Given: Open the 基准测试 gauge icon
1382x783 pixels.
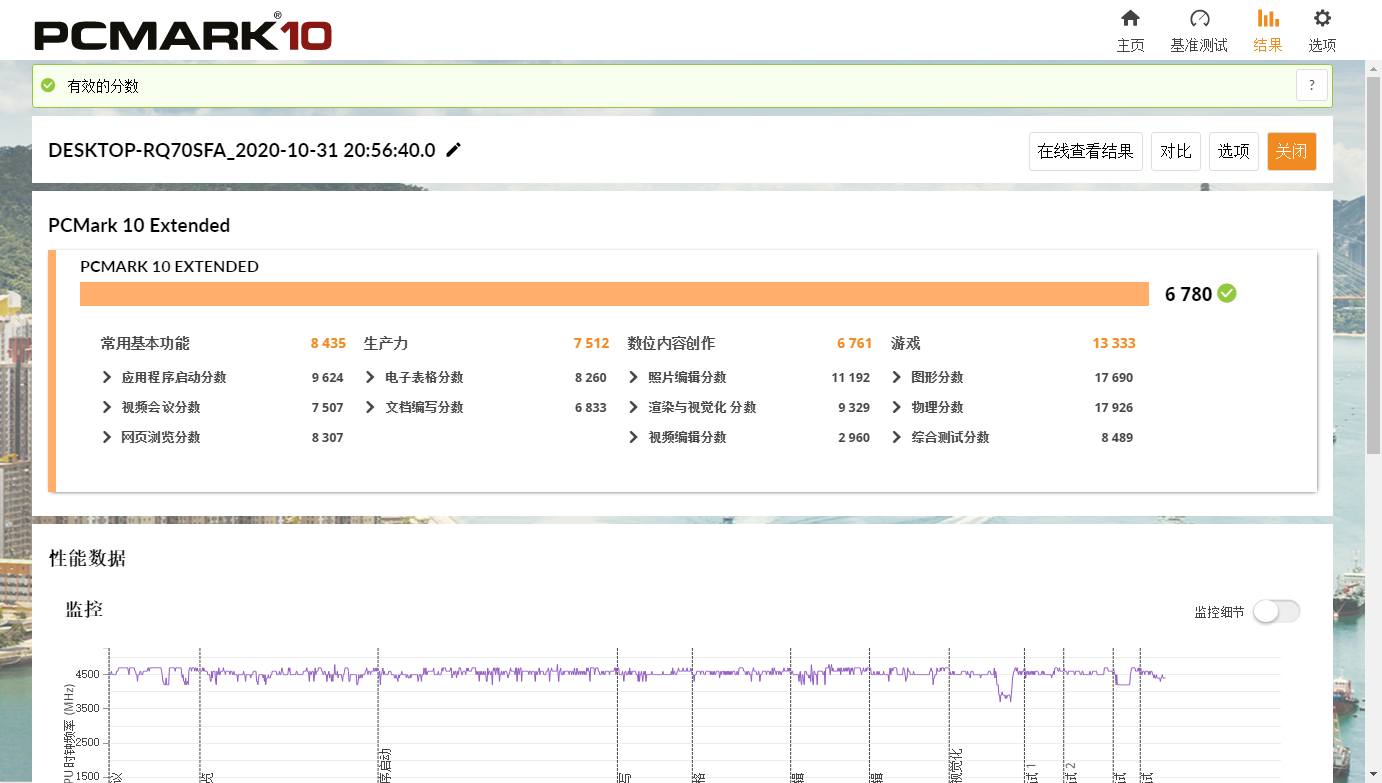Looking at the screenshot, I should (x=1199, y=18).
